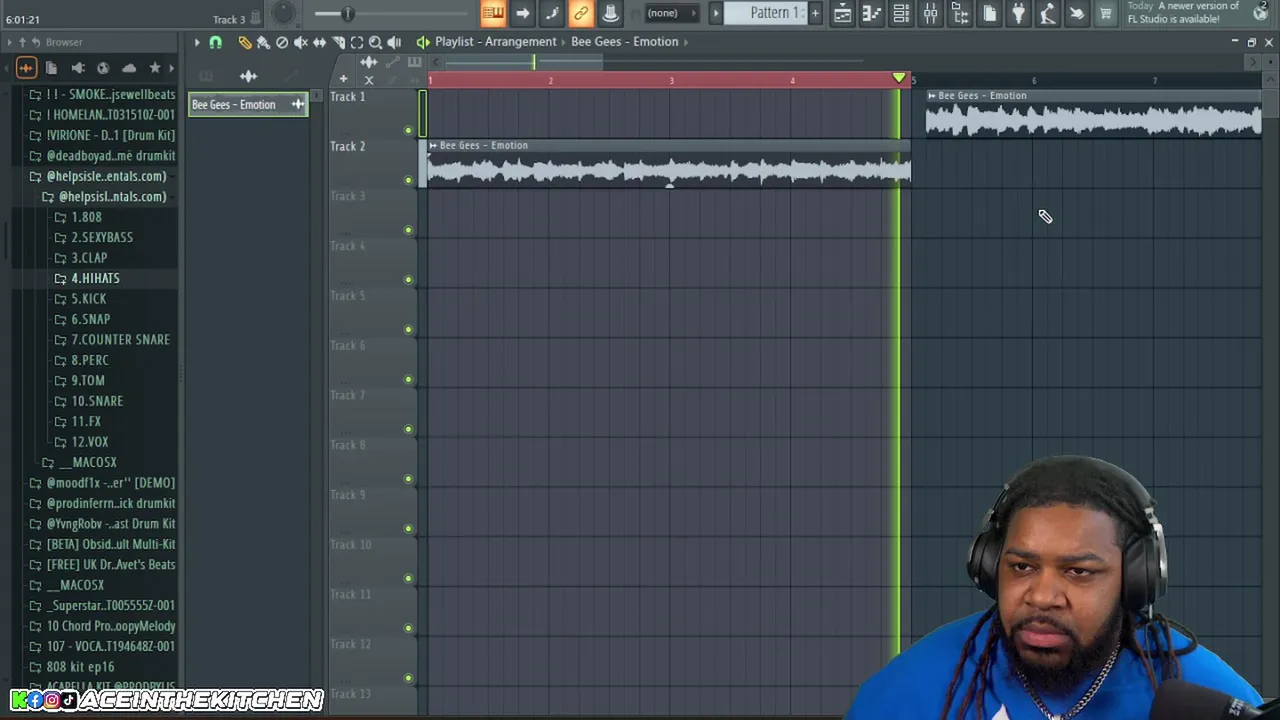Open the Mixer view icon
The image size is (1280, 720).
pyautogui.click(x=930, y=13)
